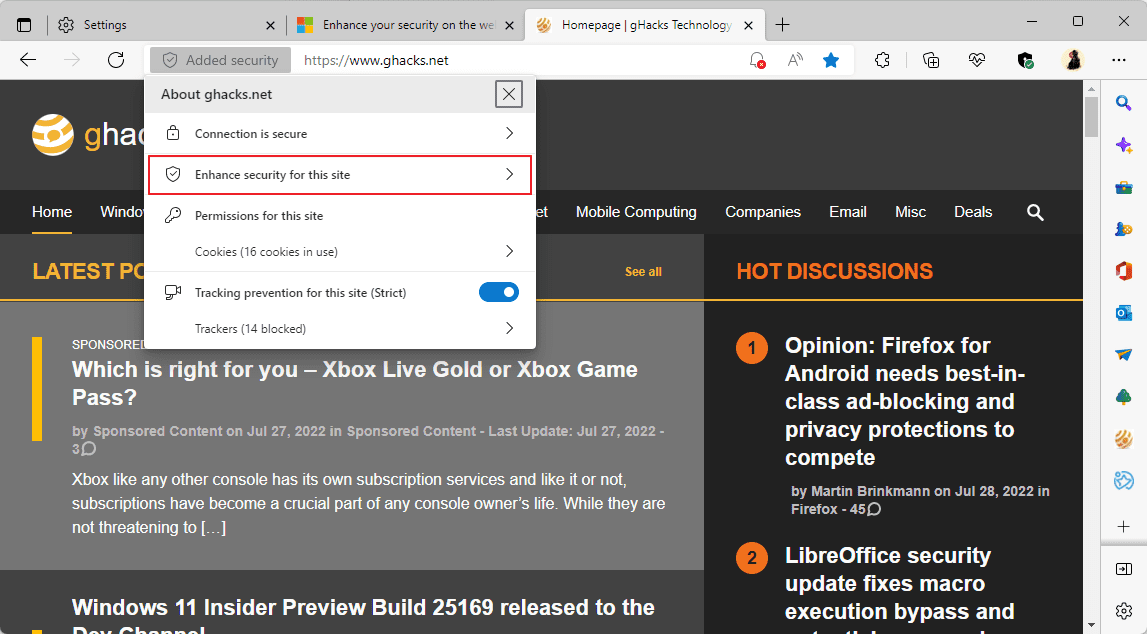Click the Read aloud icon in address bar
This screenshot has height=634, width=1147.
click(795, 60)
